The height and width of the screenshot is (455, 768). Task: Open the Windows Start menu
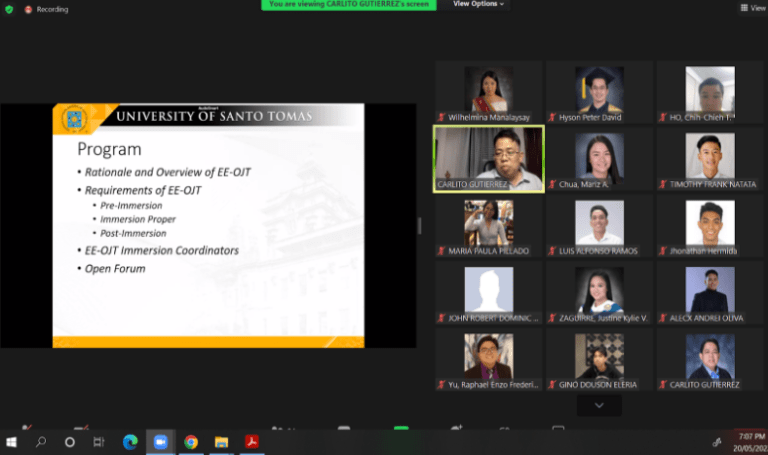tap(11, 442)
